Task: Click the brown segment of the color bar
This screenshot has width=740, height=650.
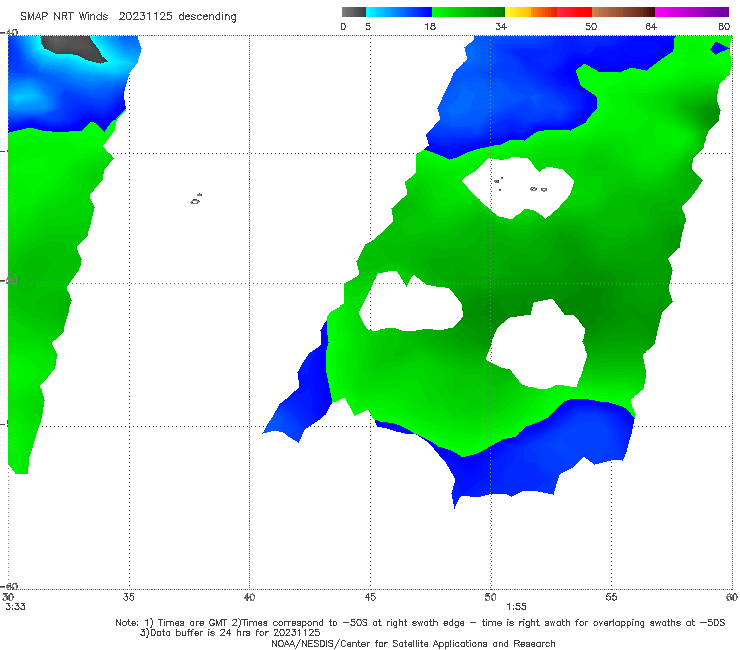Action: click(x=623, y=12)
